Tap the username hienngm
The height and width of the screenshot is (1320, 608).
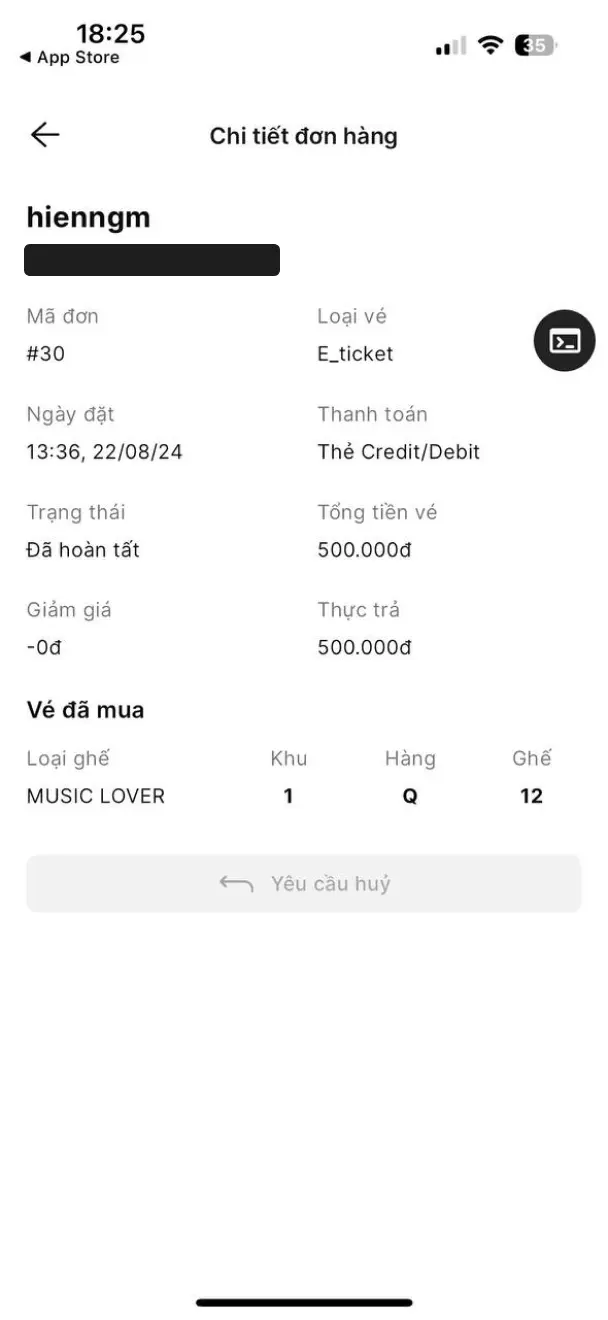(88, 217)
